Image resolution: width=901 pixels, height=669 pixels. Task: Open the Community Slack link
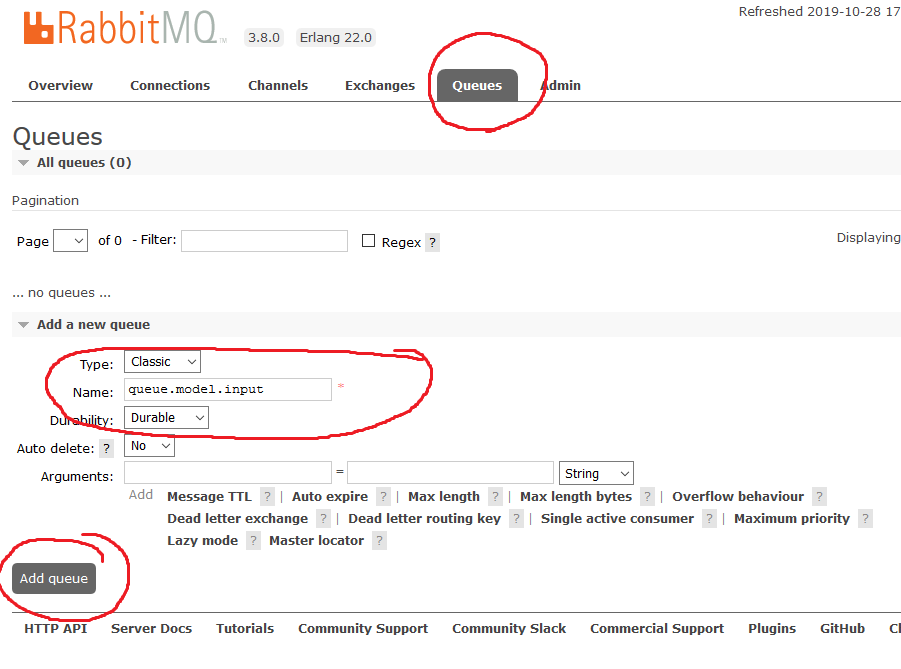click(509, 629)
